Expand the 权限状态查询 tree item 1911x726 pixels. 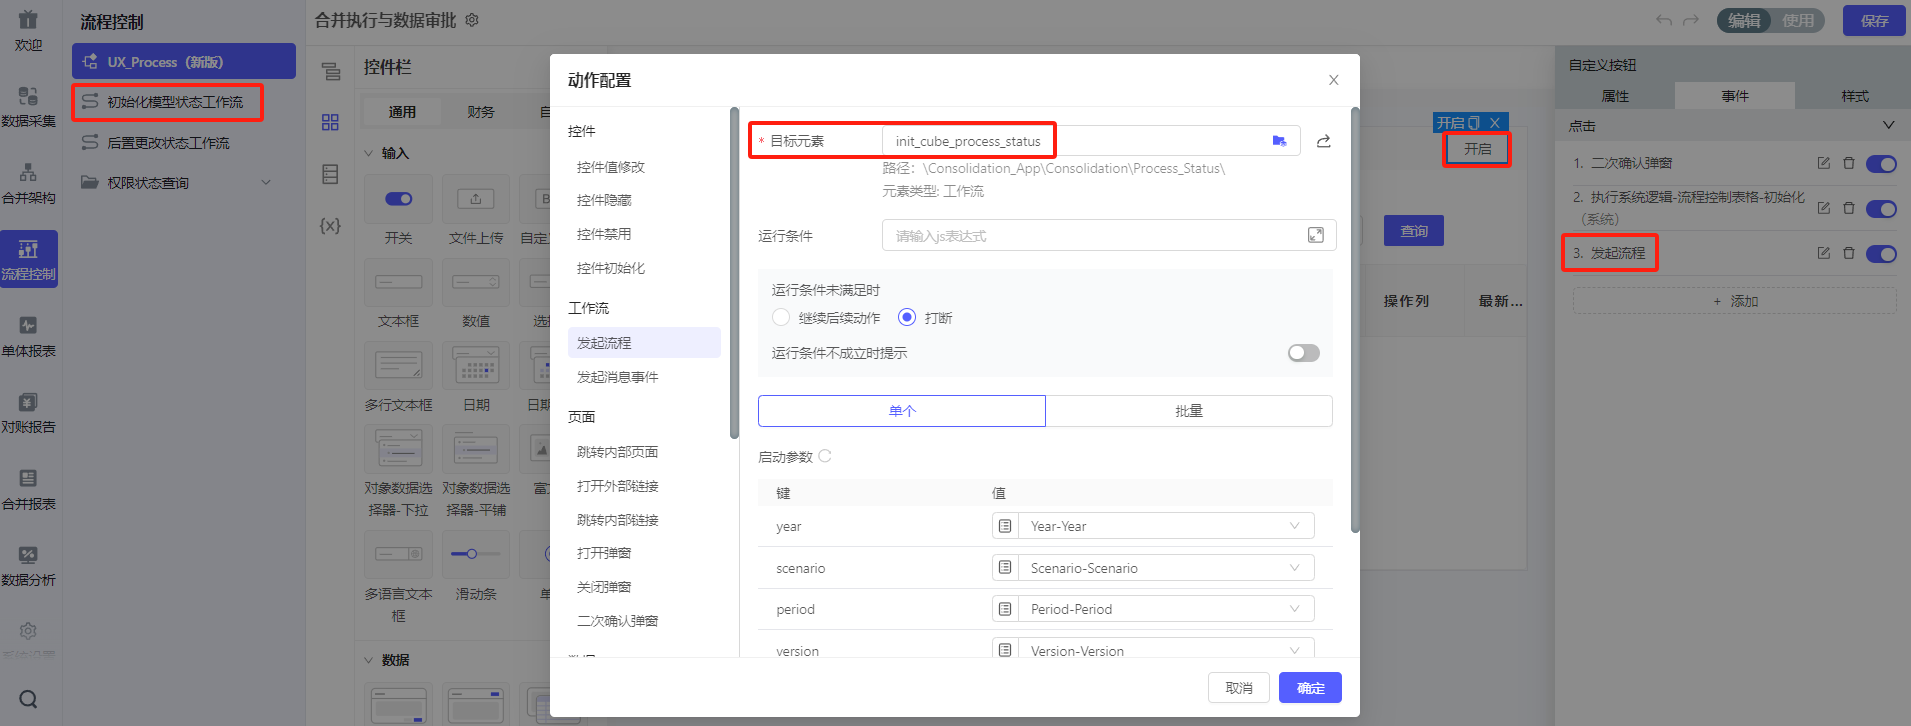tap(266, 183)
